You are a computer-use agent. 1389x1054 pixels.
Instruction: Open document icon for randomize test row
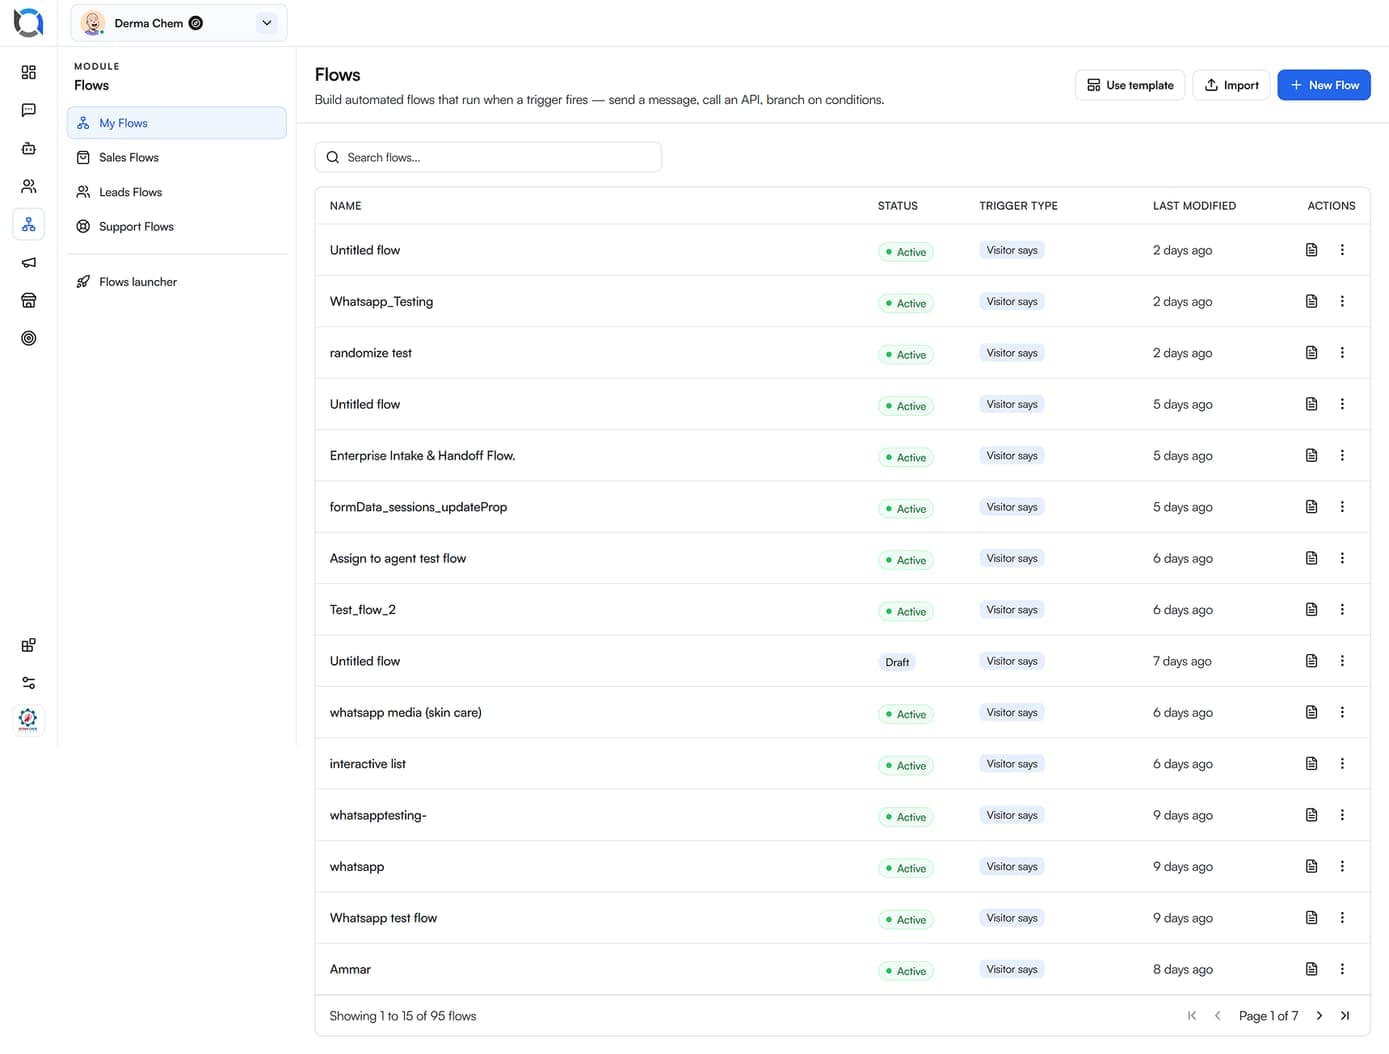pyautogui.click(x=1311, y=352)
